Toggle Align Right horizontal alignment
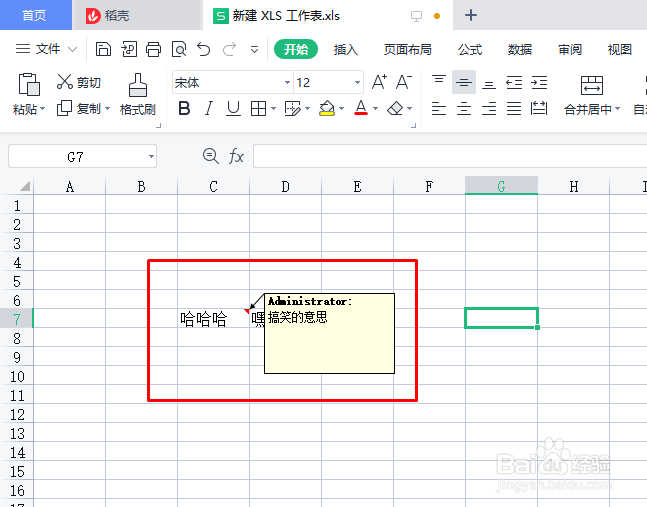The width and height of the screenshot is (647, 507). pos(489,108)
